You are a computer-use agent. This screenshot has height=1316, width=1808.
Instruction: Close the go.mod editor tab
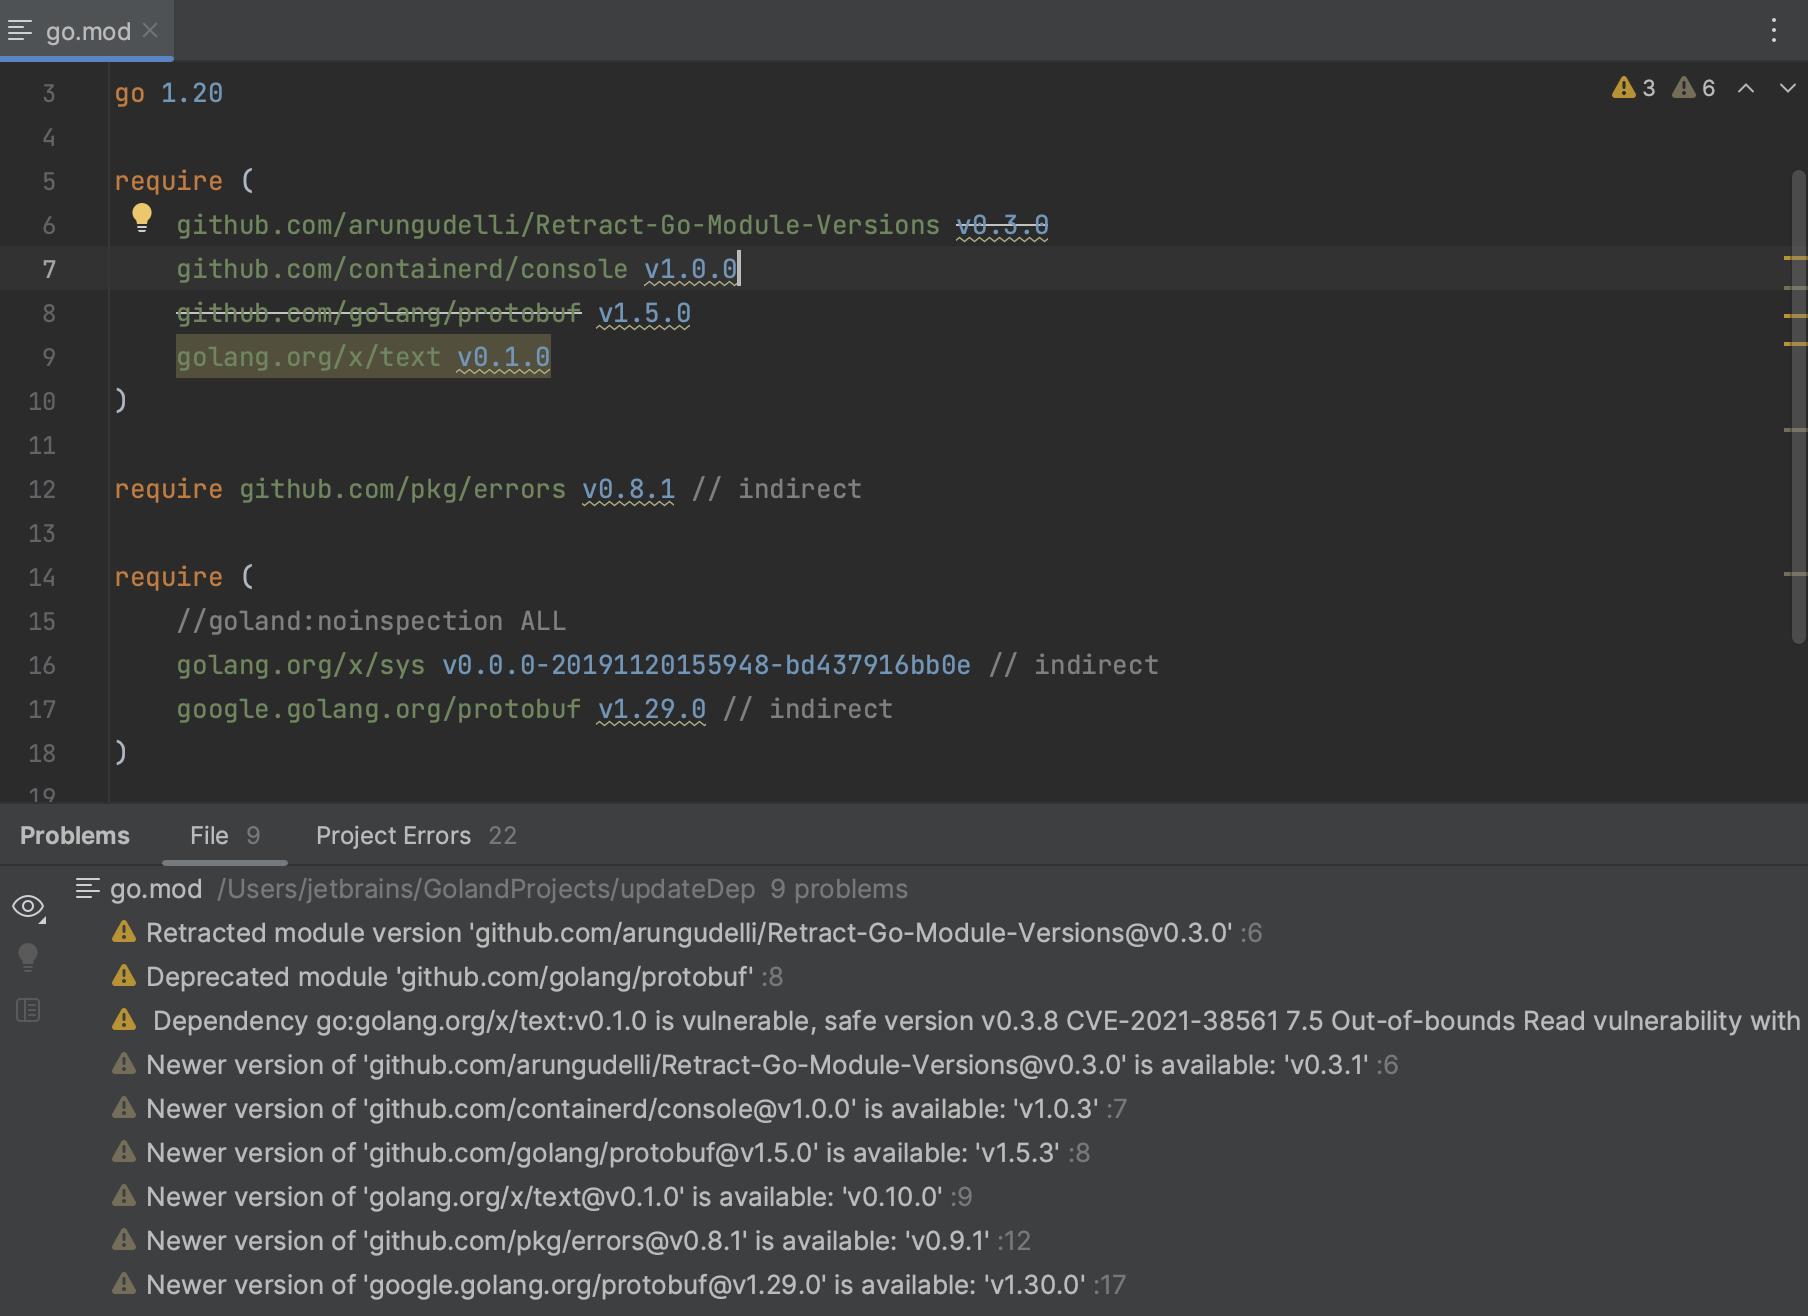(x=150, y=31)
